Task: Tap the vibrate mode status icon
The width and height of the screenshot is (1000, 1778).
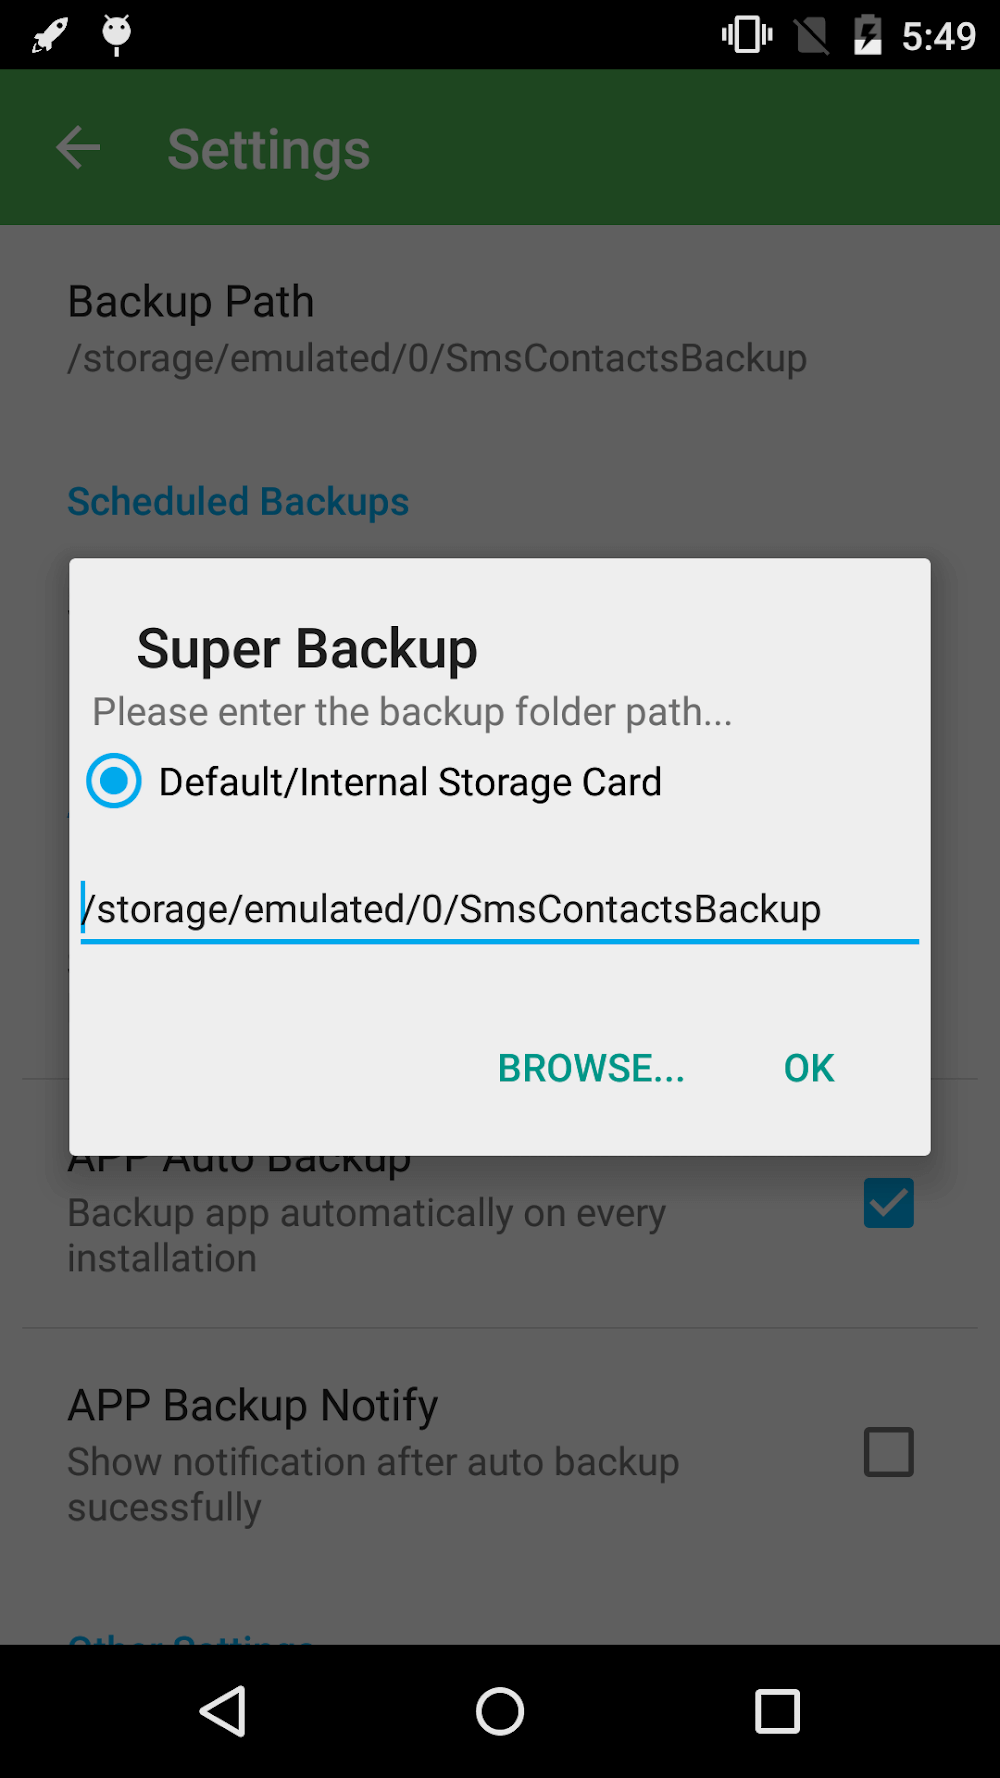Action: (747, 36)
